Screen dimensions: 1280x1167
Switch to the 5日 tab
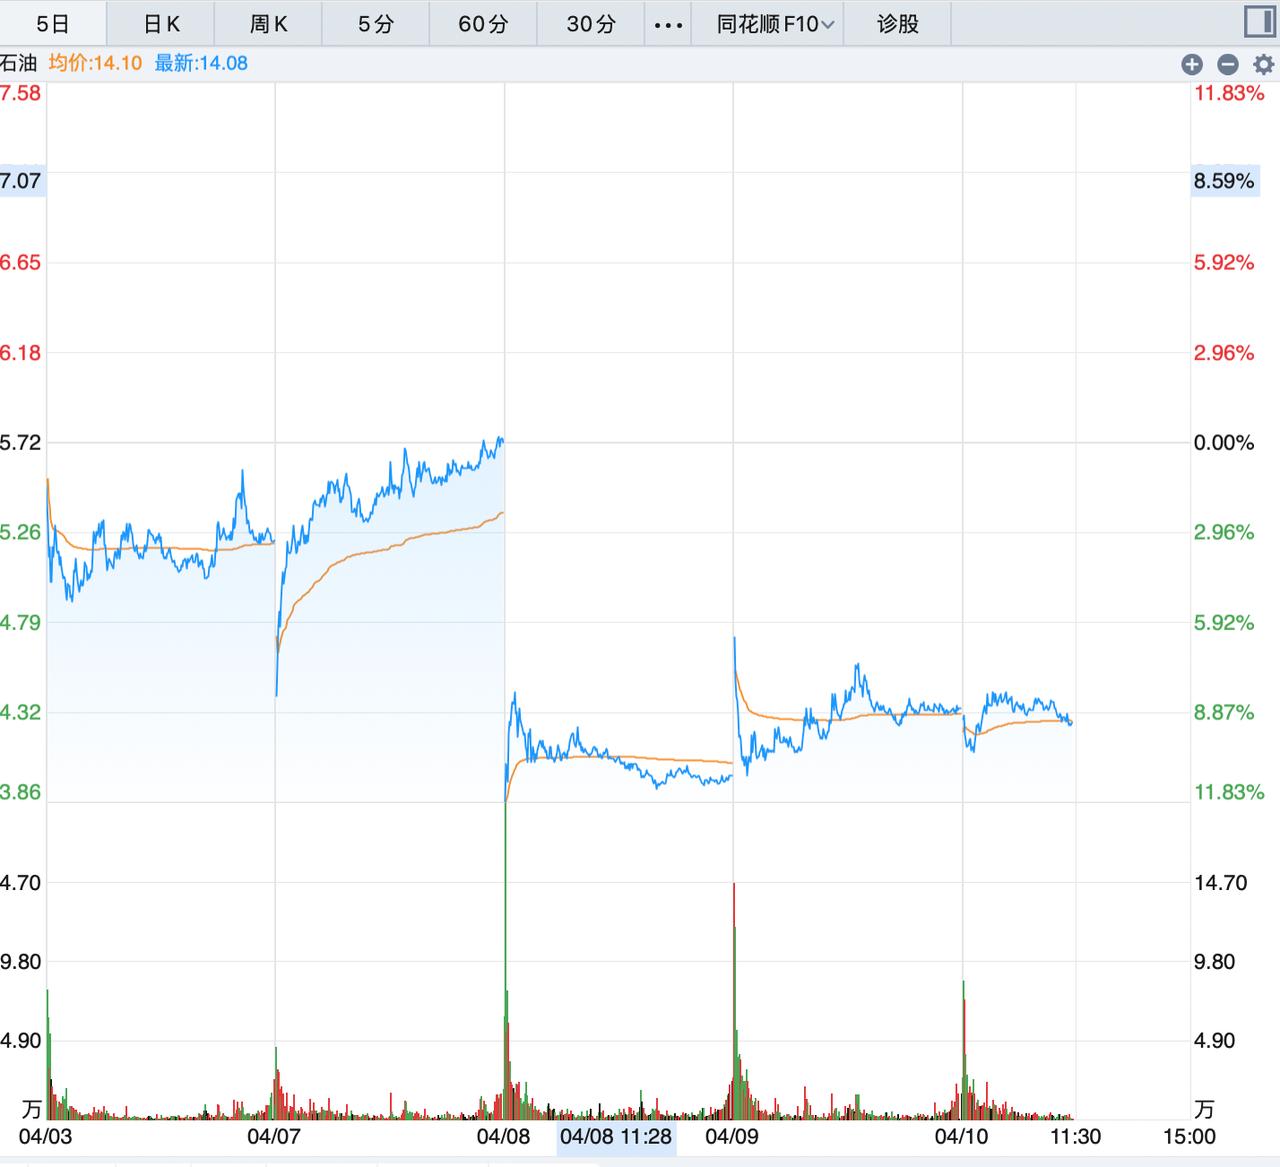point(53,24)
